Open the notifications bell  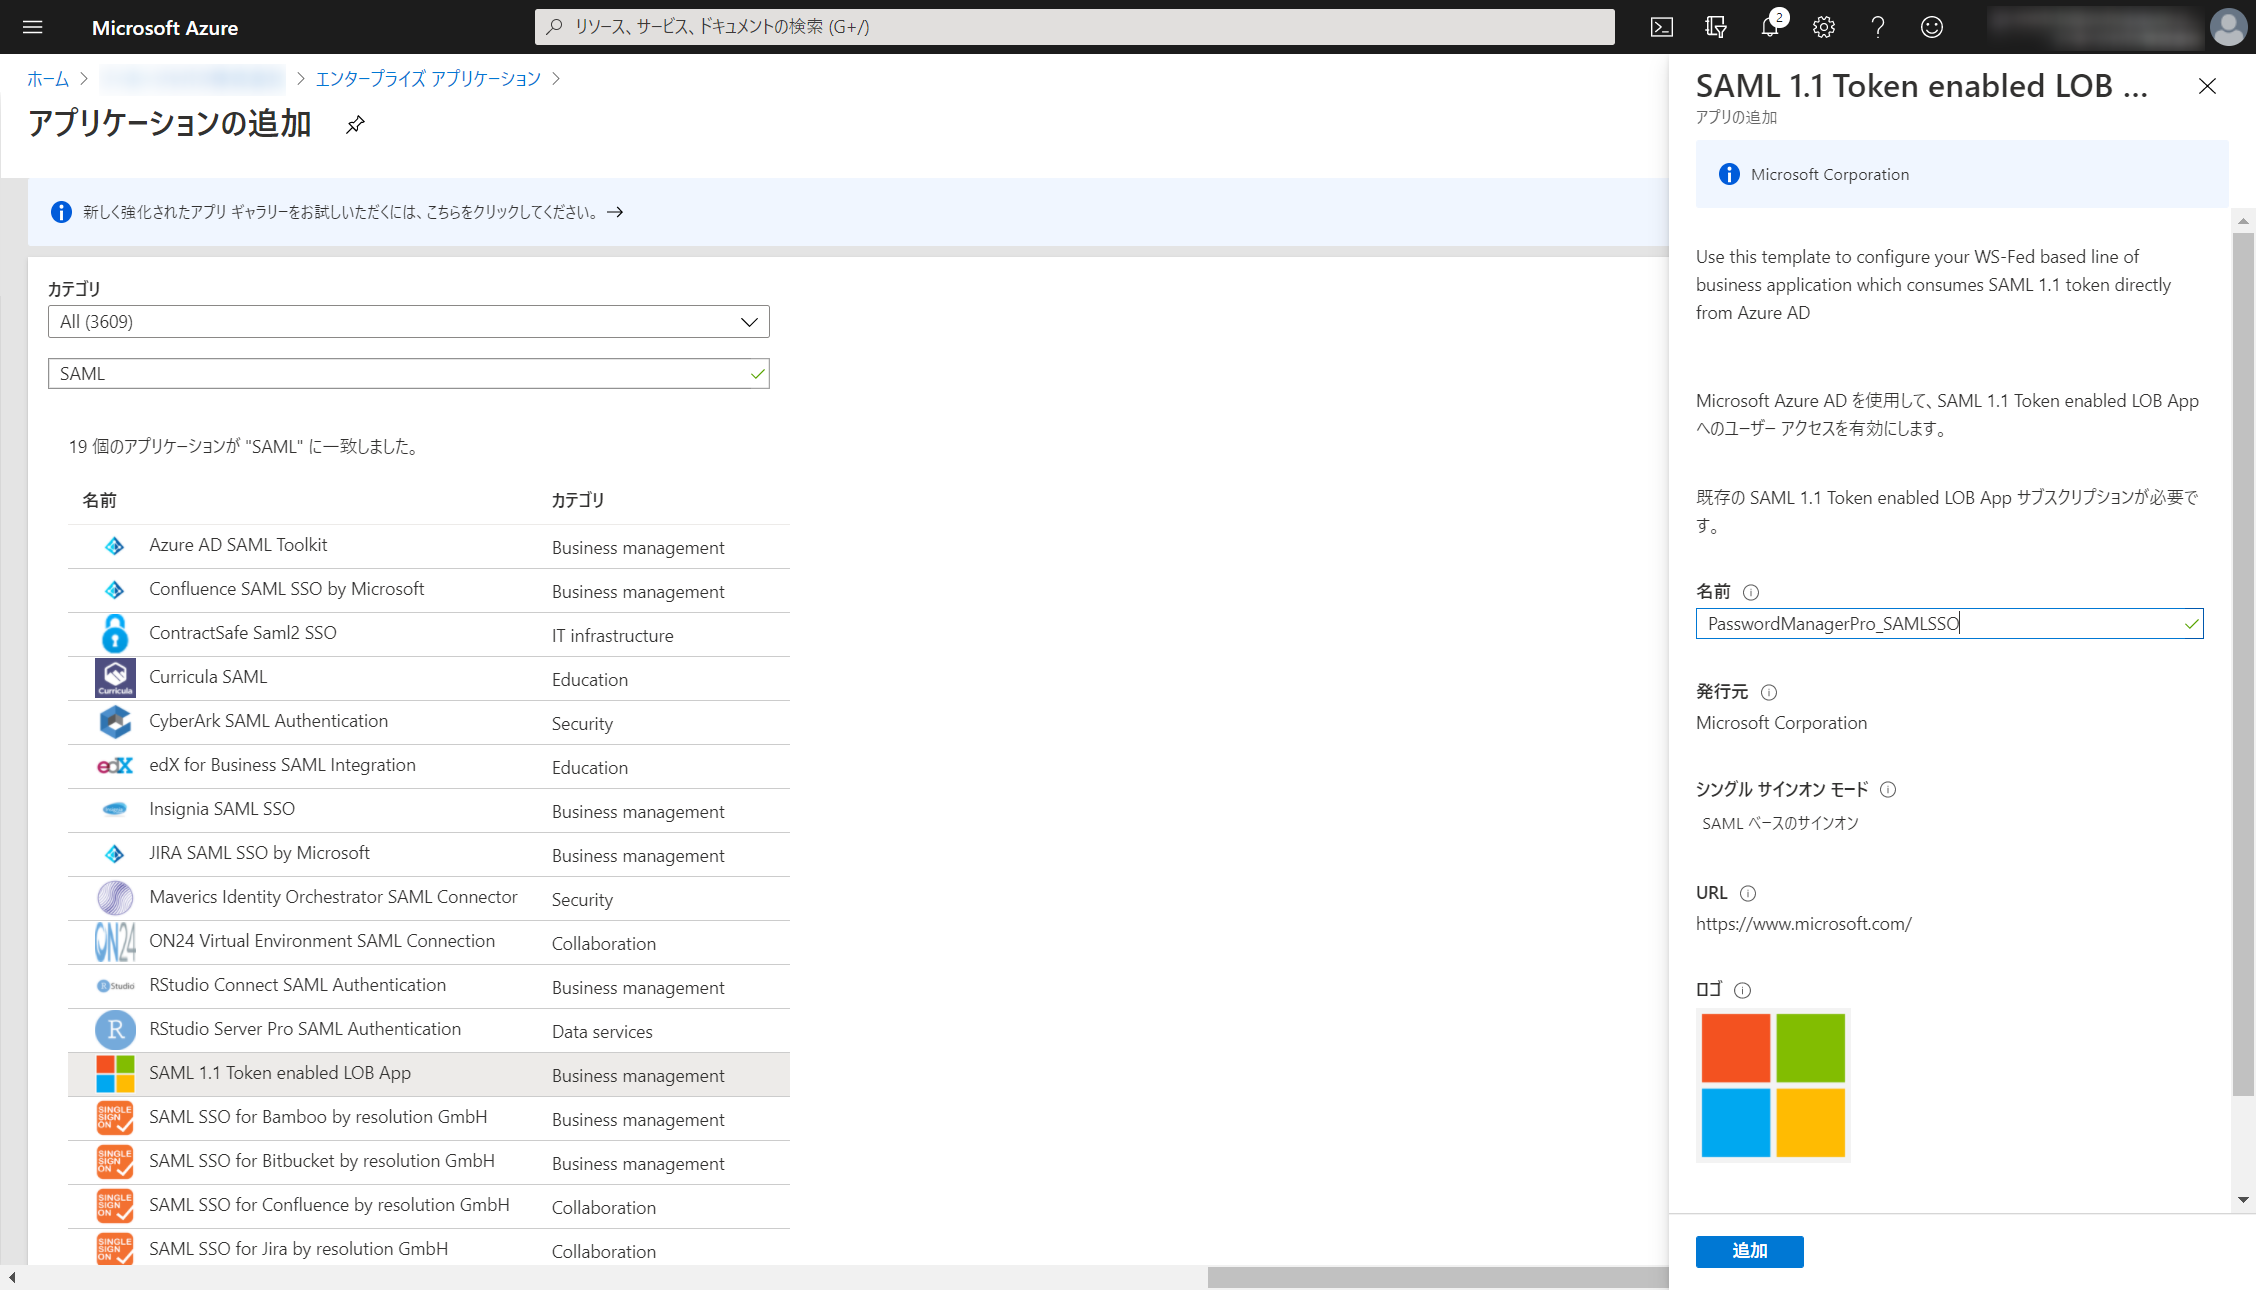click(1770, 27)
